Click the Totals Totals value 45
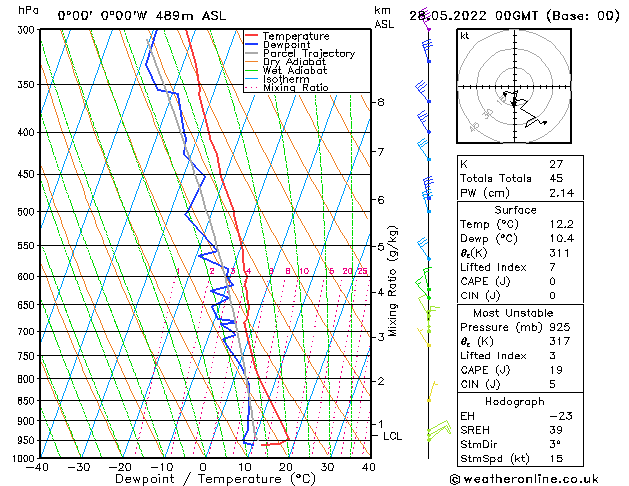629x486 pixels. click(556, 178)
